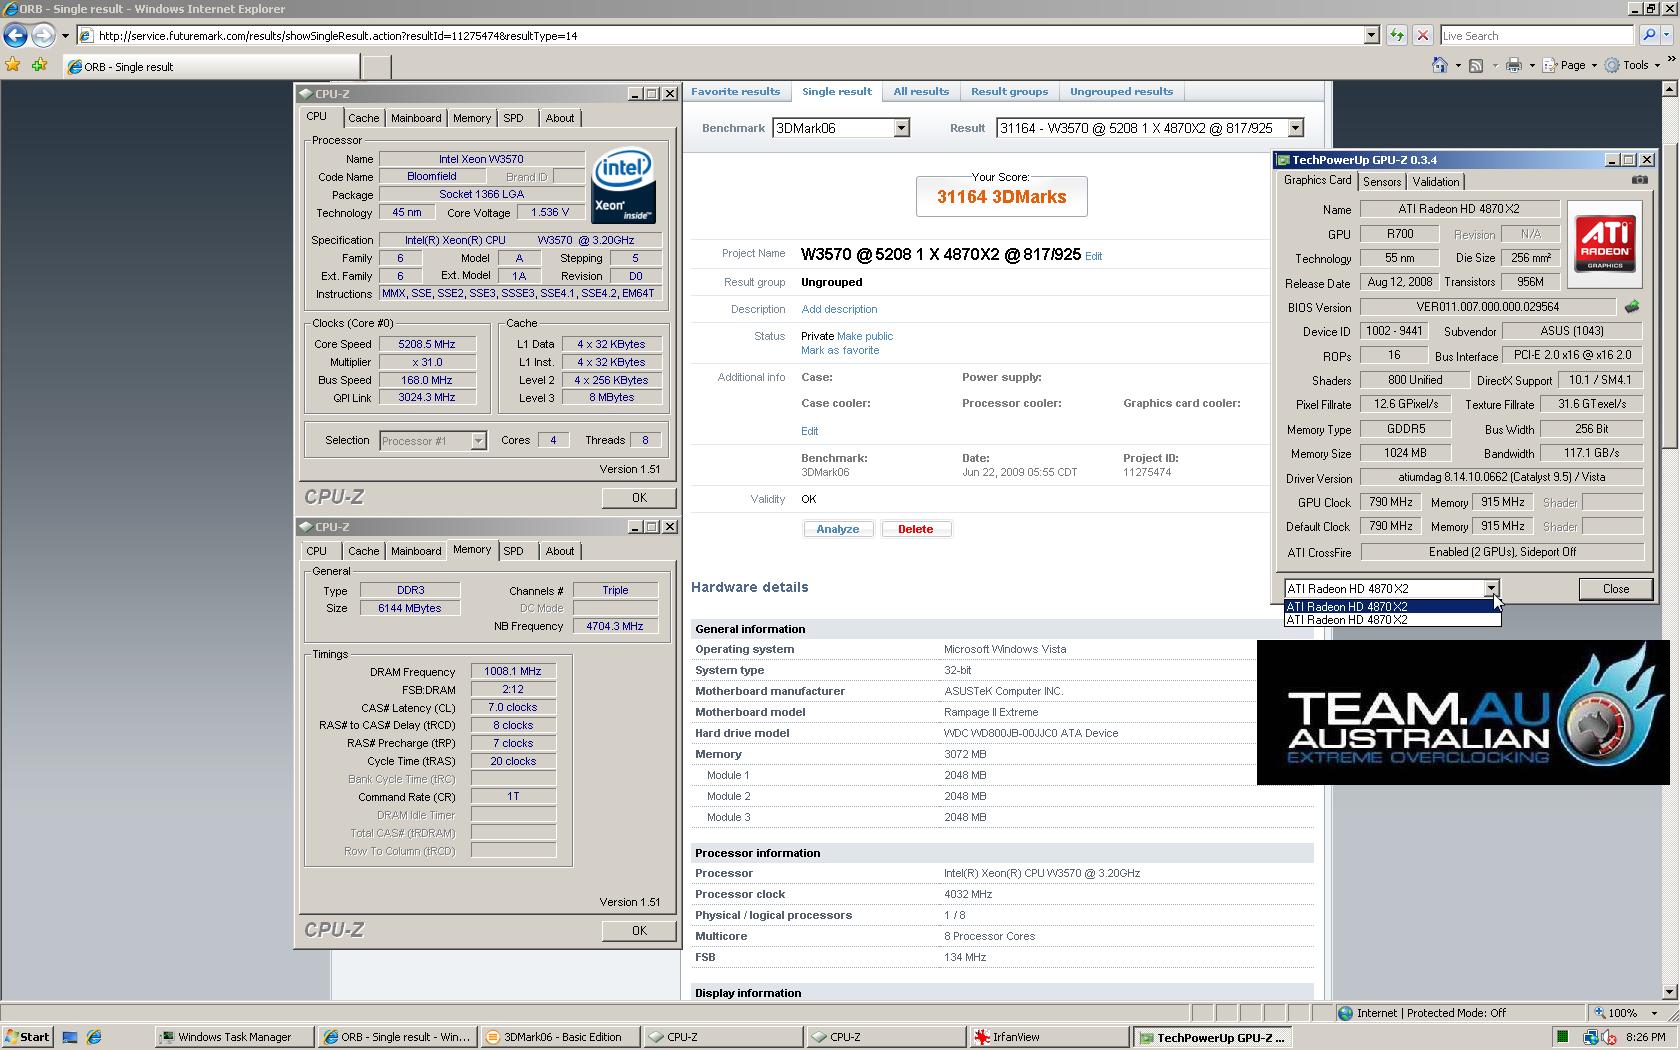1680x1050 pixels.
Task: Switch to Cache tab in top CPU-Z
Action: 363,118
